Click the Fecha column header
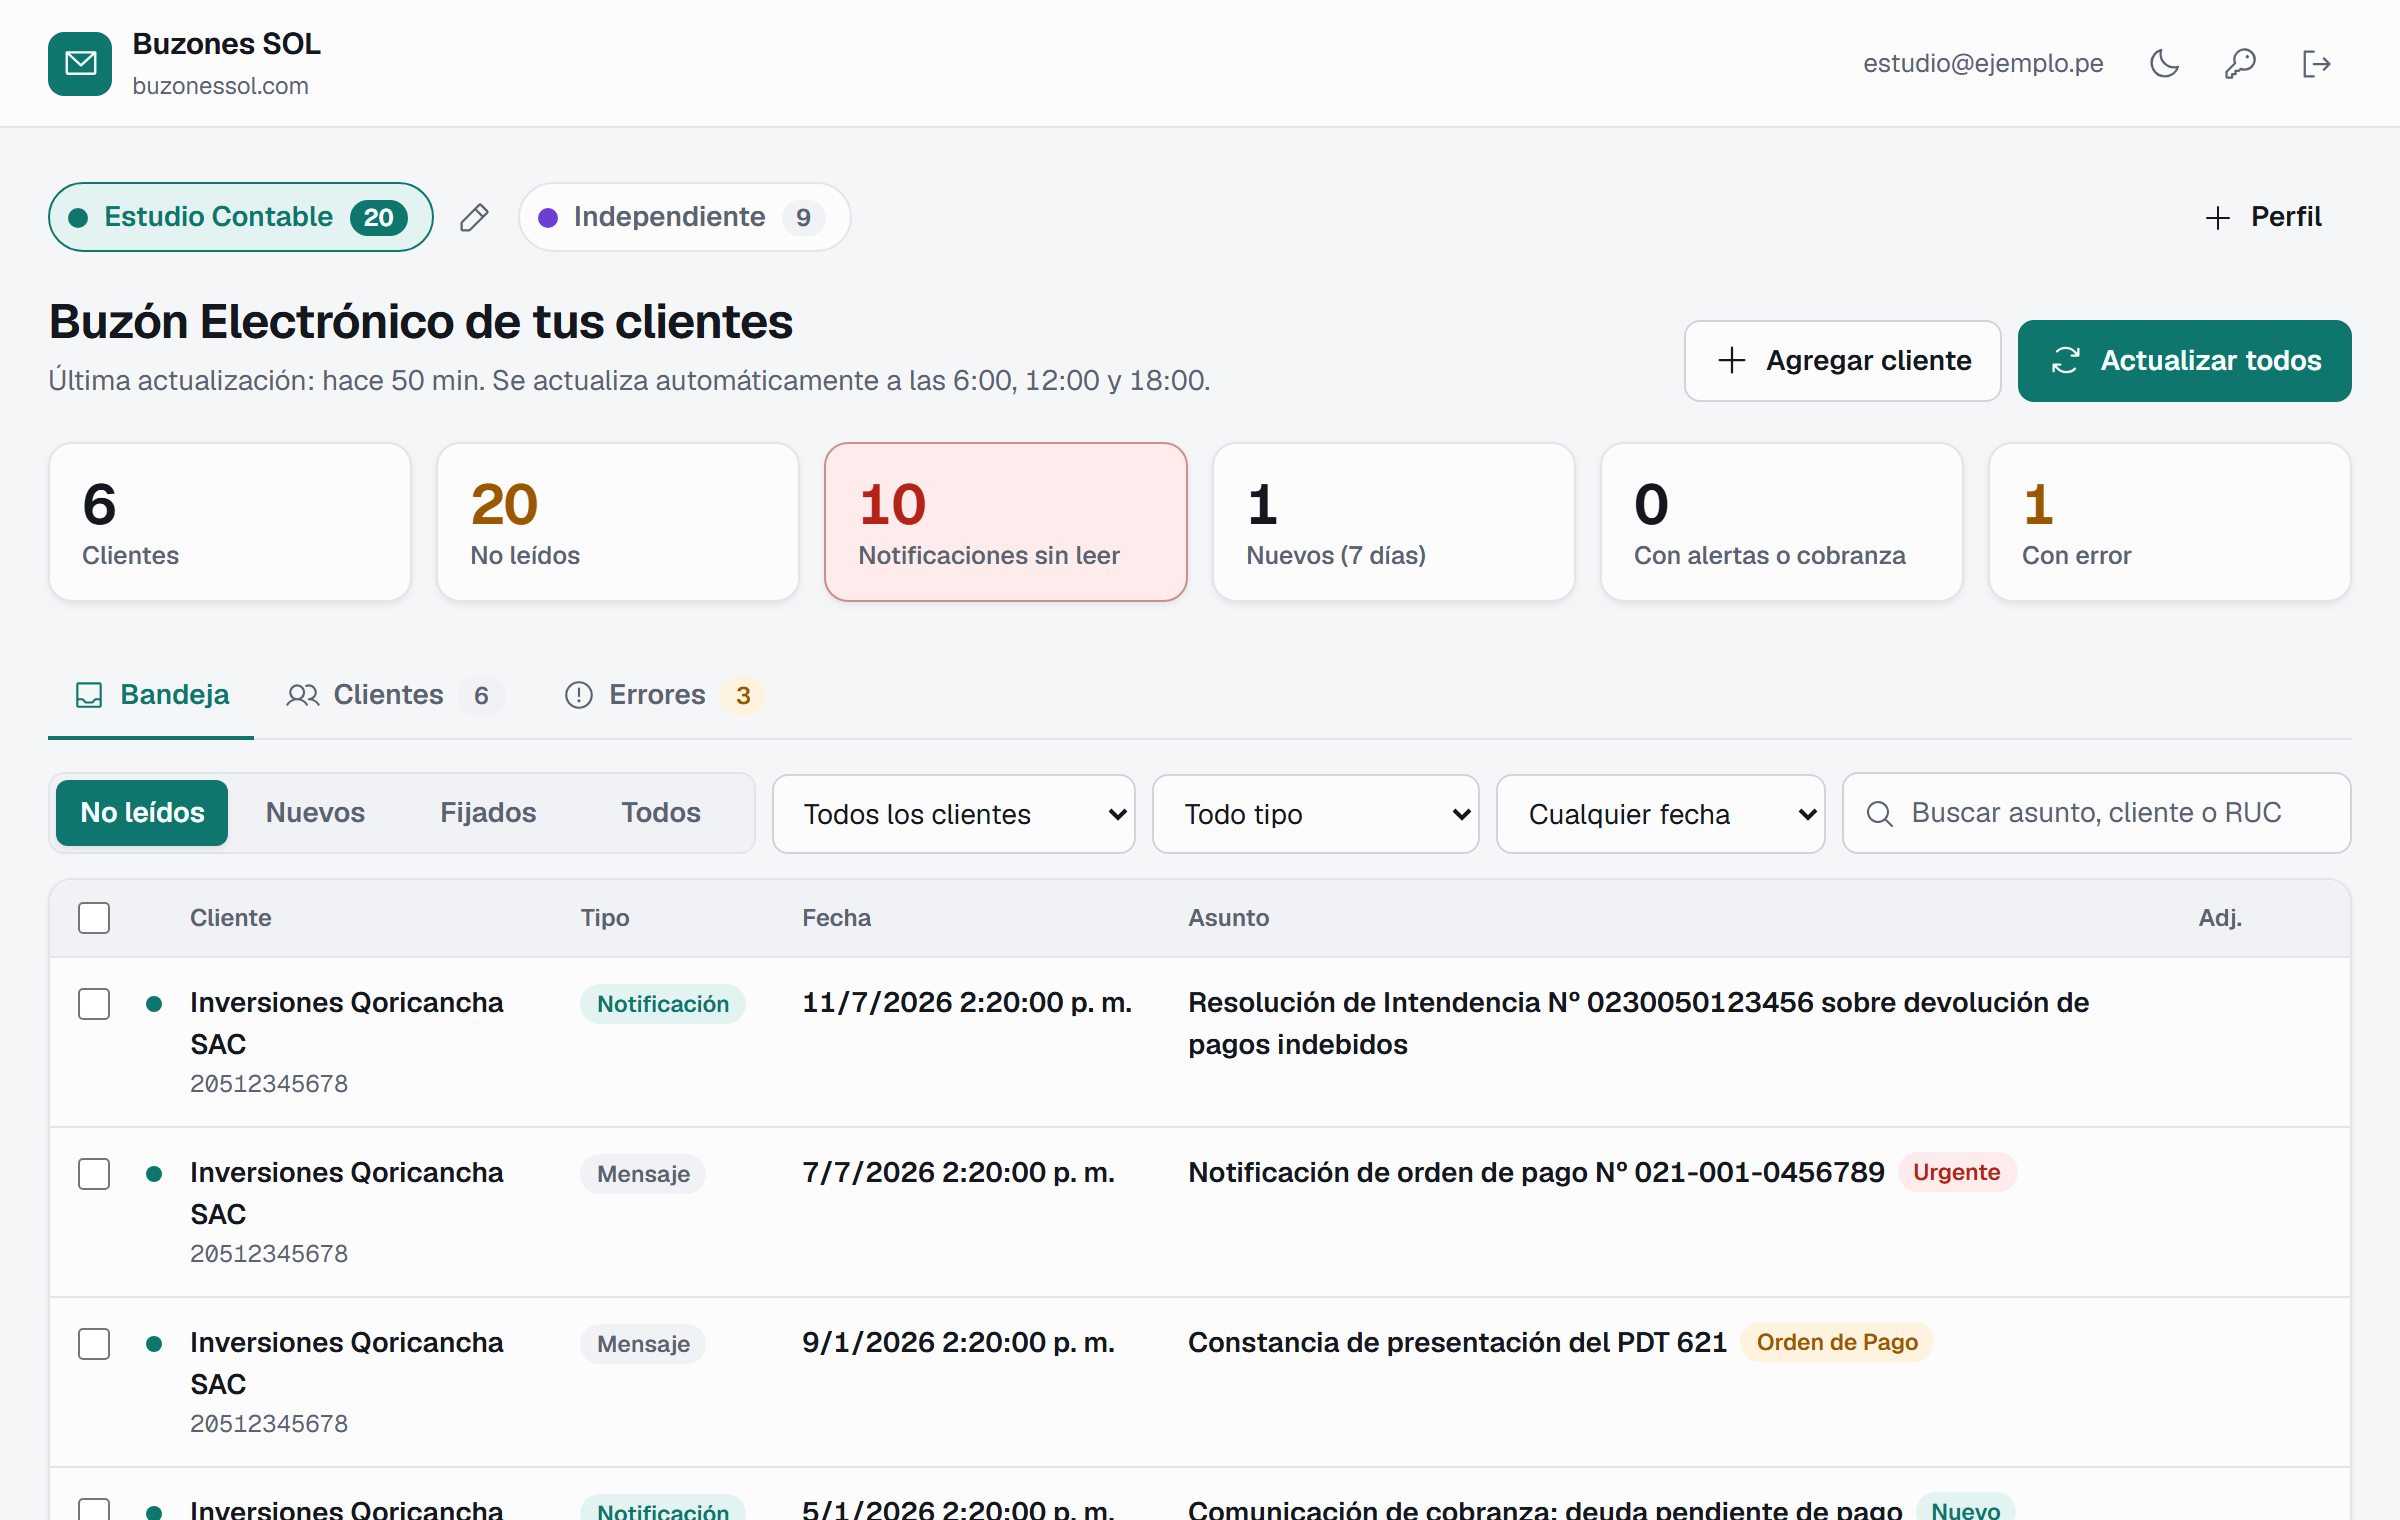This screenshot has height=1520, width=2400. [x=836, y=918]
